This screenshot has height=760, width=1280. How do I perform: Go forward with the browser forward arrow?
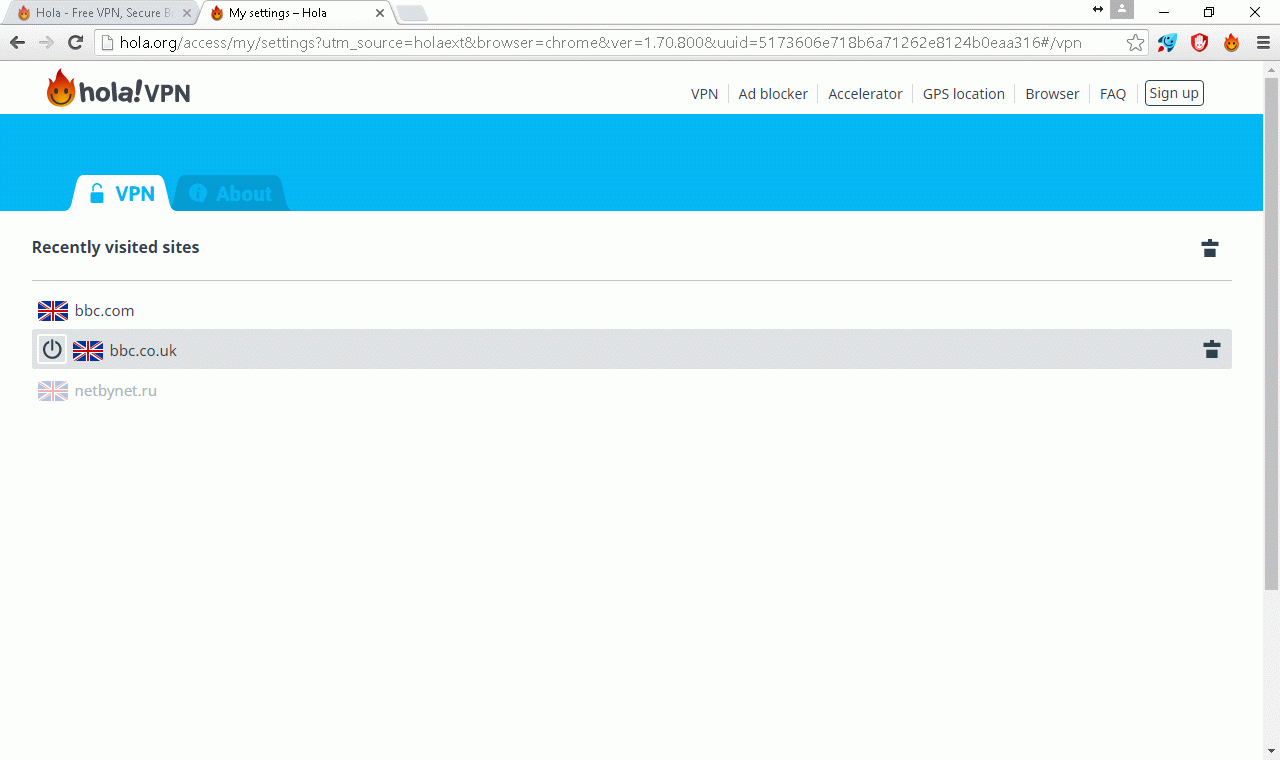46,43
